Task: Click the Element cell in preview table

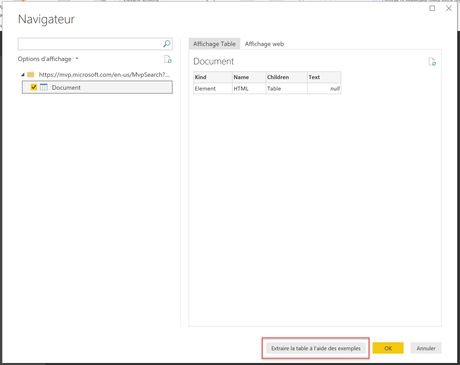Action: point(213,88)
